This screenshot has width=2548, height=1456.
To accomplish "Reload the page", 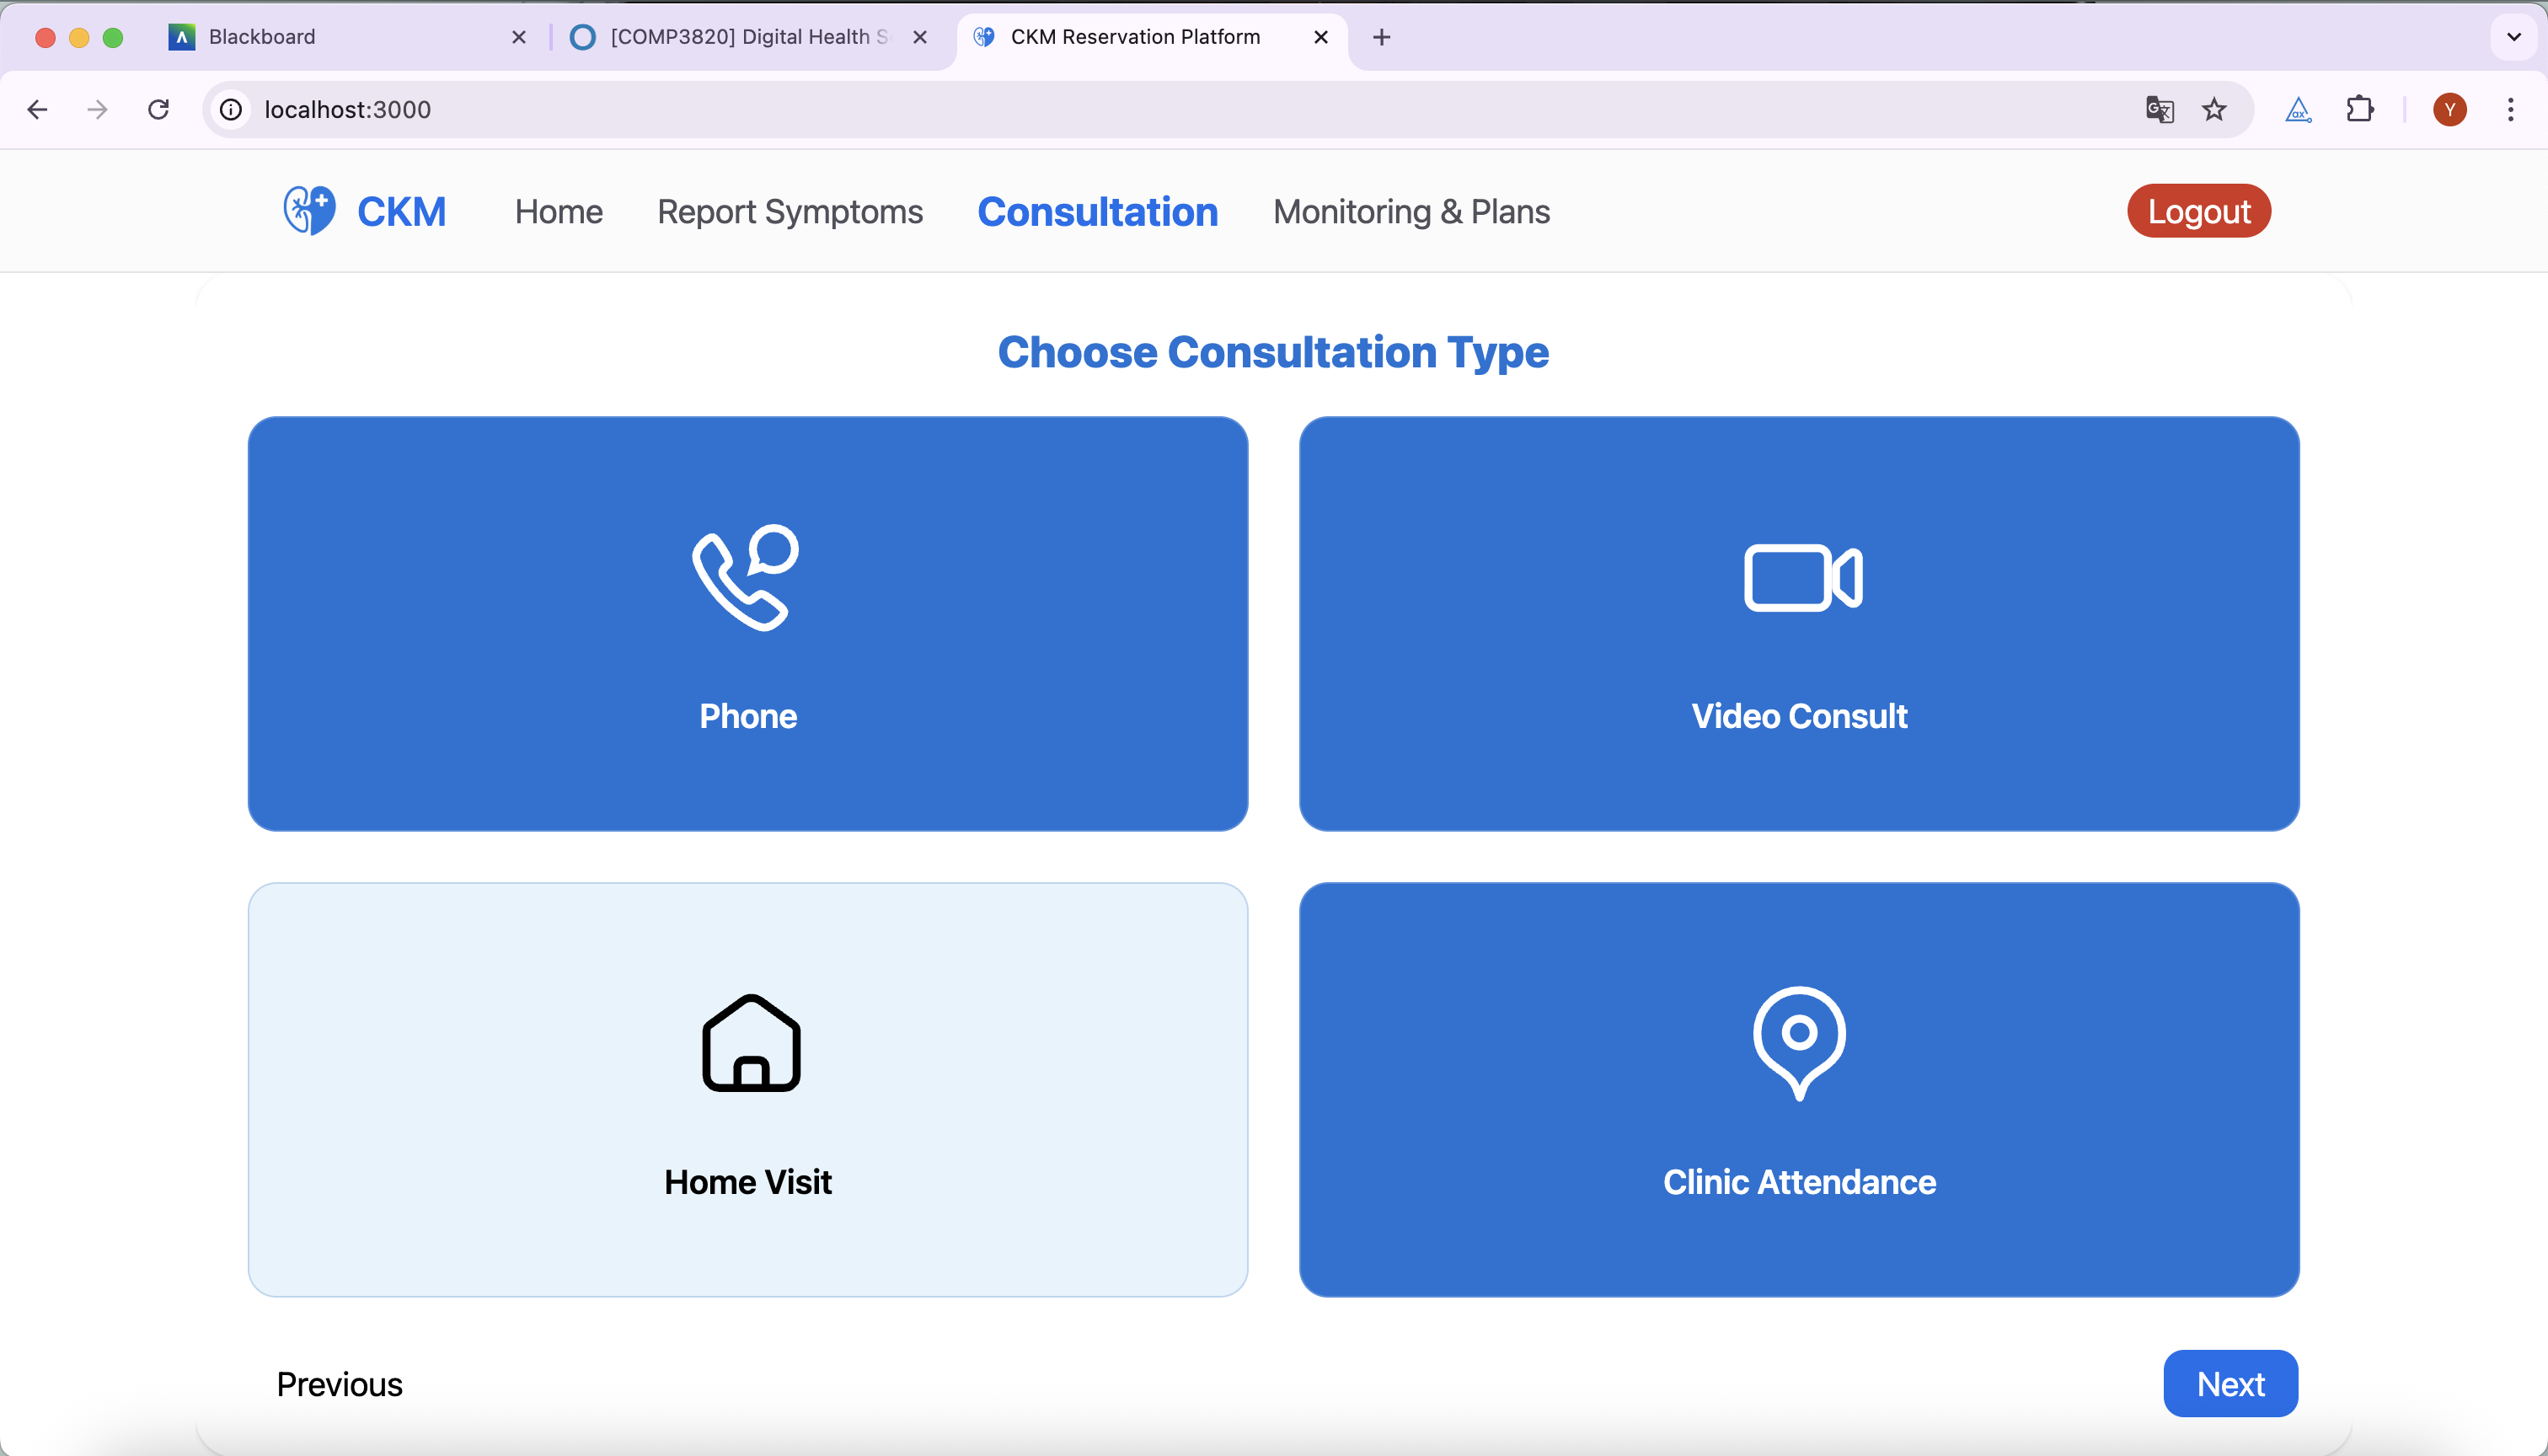I will [158, 109].
